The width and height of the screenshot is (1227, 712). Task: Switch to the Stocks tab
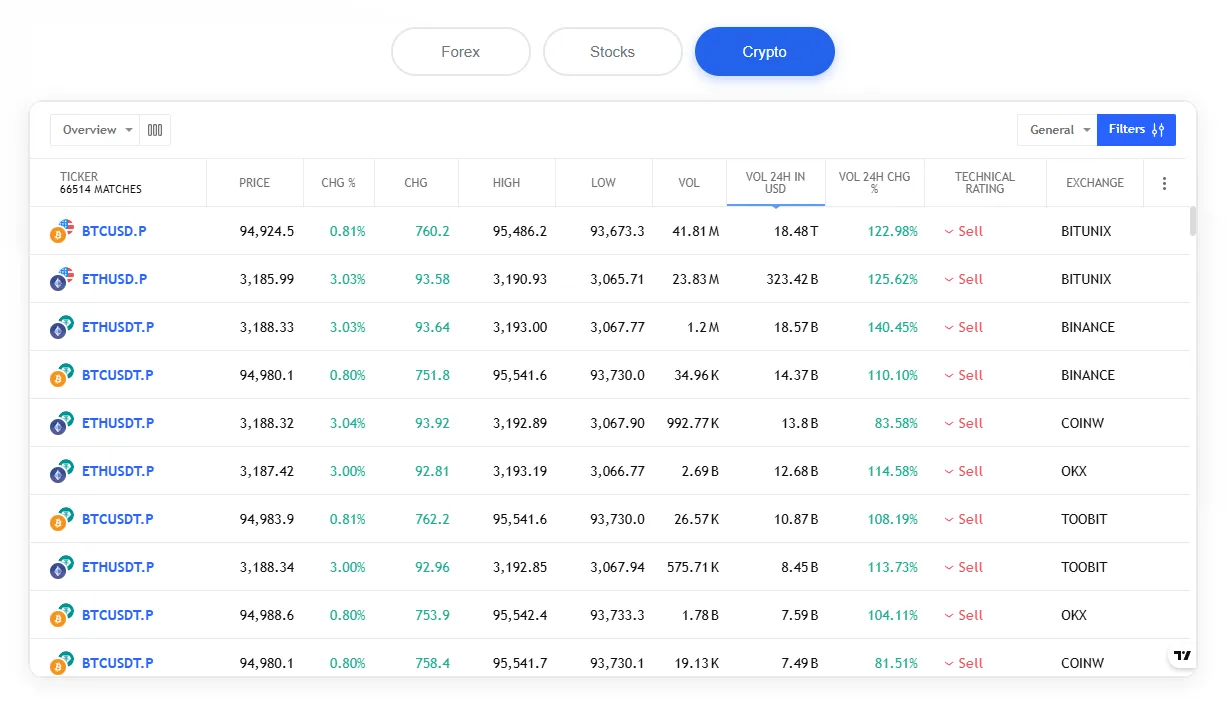(612, 52)
